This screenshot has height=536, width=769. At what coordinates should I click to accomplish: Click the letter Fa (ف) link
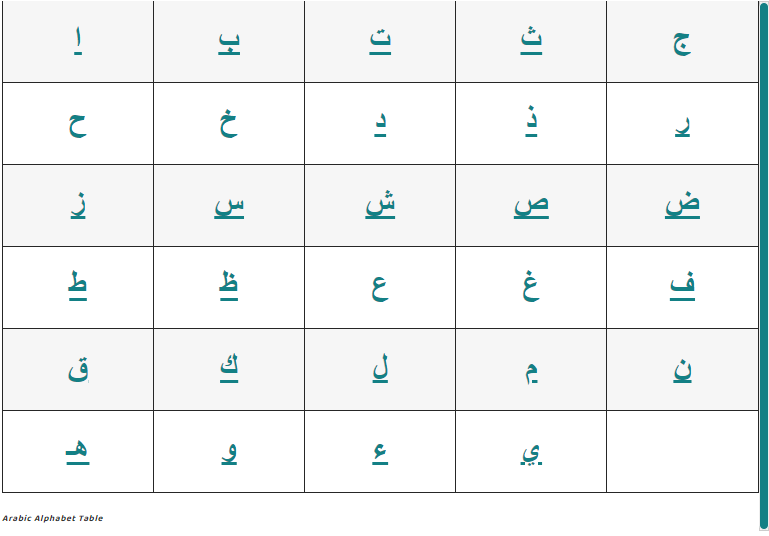[682, 286]
